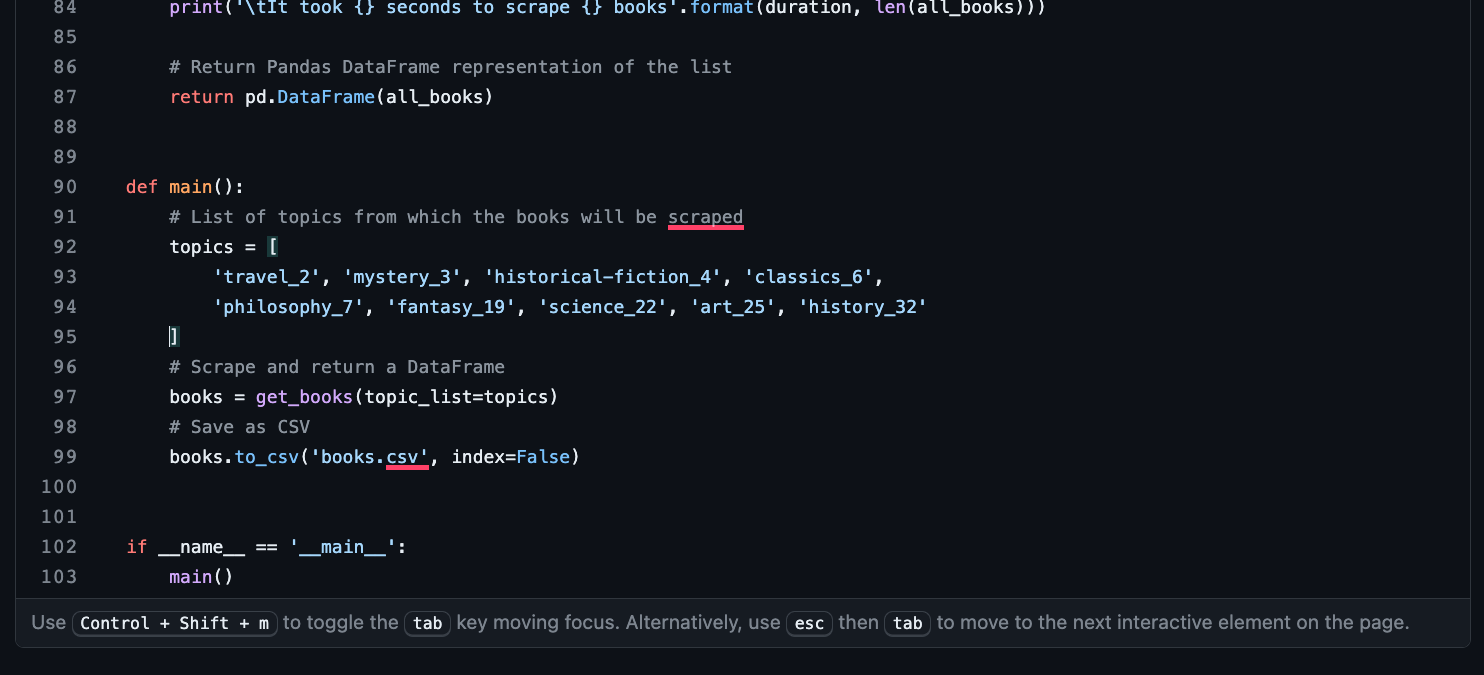The width and height of the screenshot is (1484, 675).
Task: Click the 'Control + Shift + m' key badge
Action: coord(174,623)
